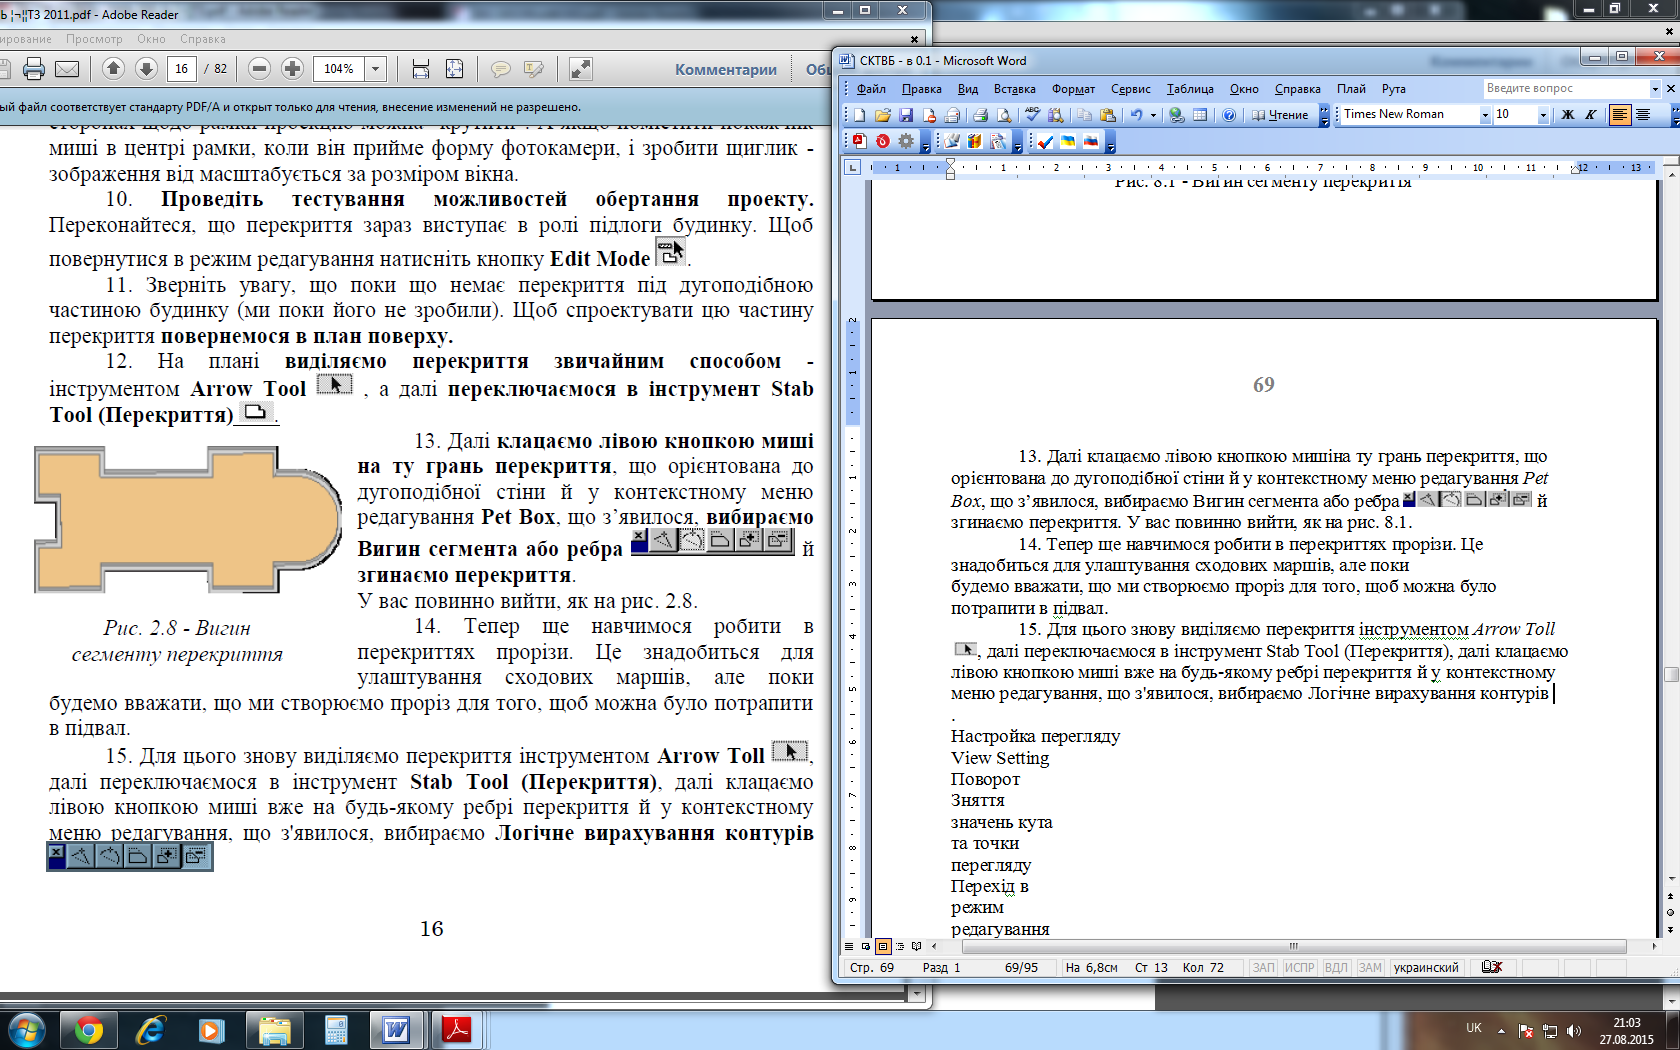Expand standard toolbar options after Чтение
This screenshot has height=1050, width=1680.
[x=1324, y=115]
